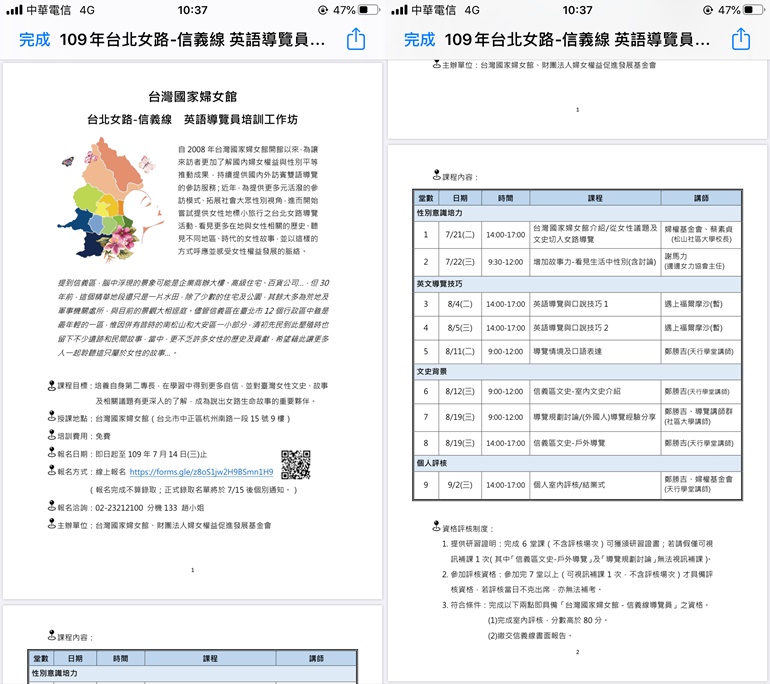
Task: Select the lecturer cell 謝馬力
Action: coord(701,262)
